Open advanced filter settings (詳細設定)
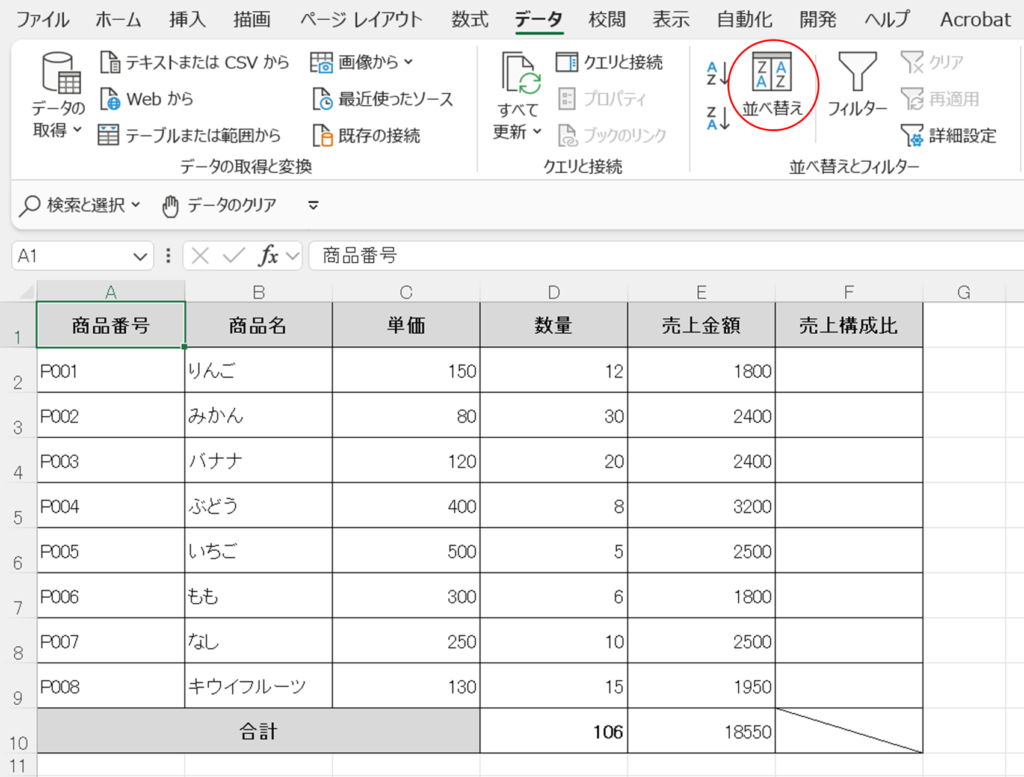Viewport: 1024px width, 777px height. pos(948,135)
